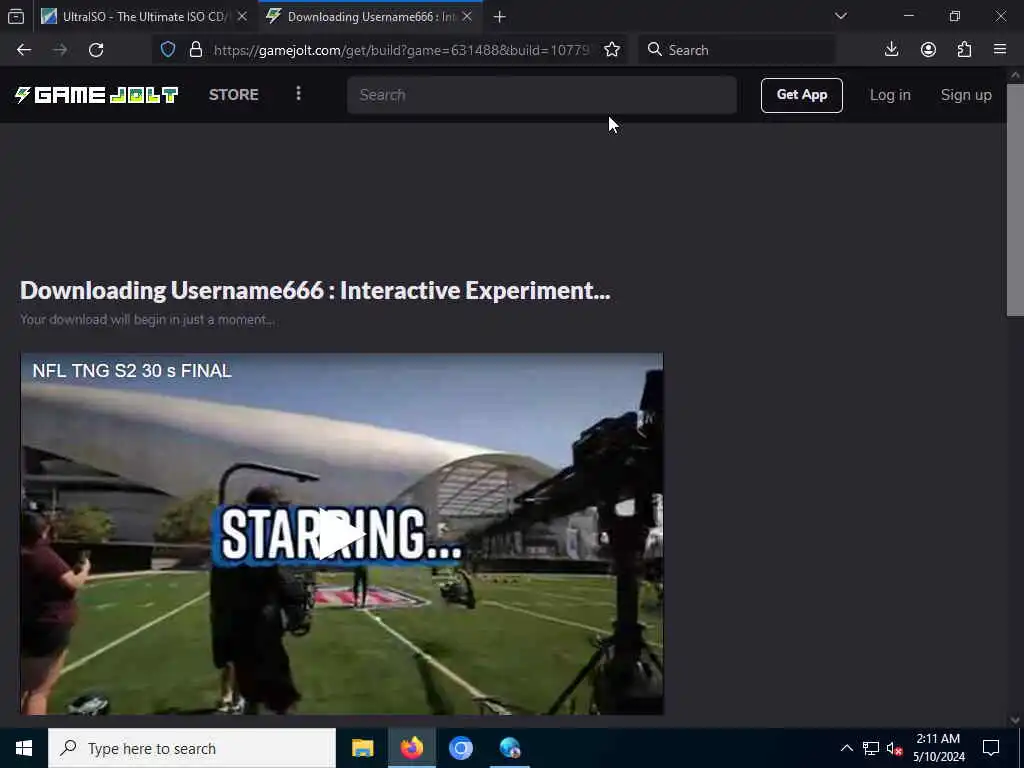
Task: Open the tracking protection shield
Action: (168, 50)
